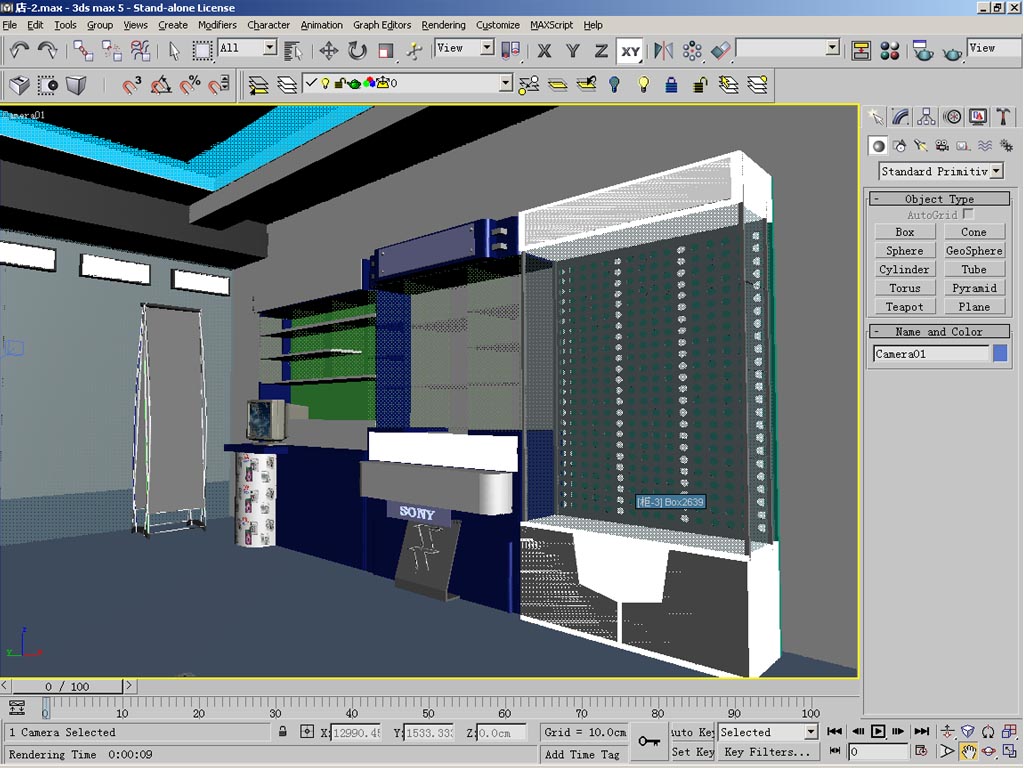Click the blue object color swatch
The width and height of the screenshot is (1024, 768).
[999, 354]
